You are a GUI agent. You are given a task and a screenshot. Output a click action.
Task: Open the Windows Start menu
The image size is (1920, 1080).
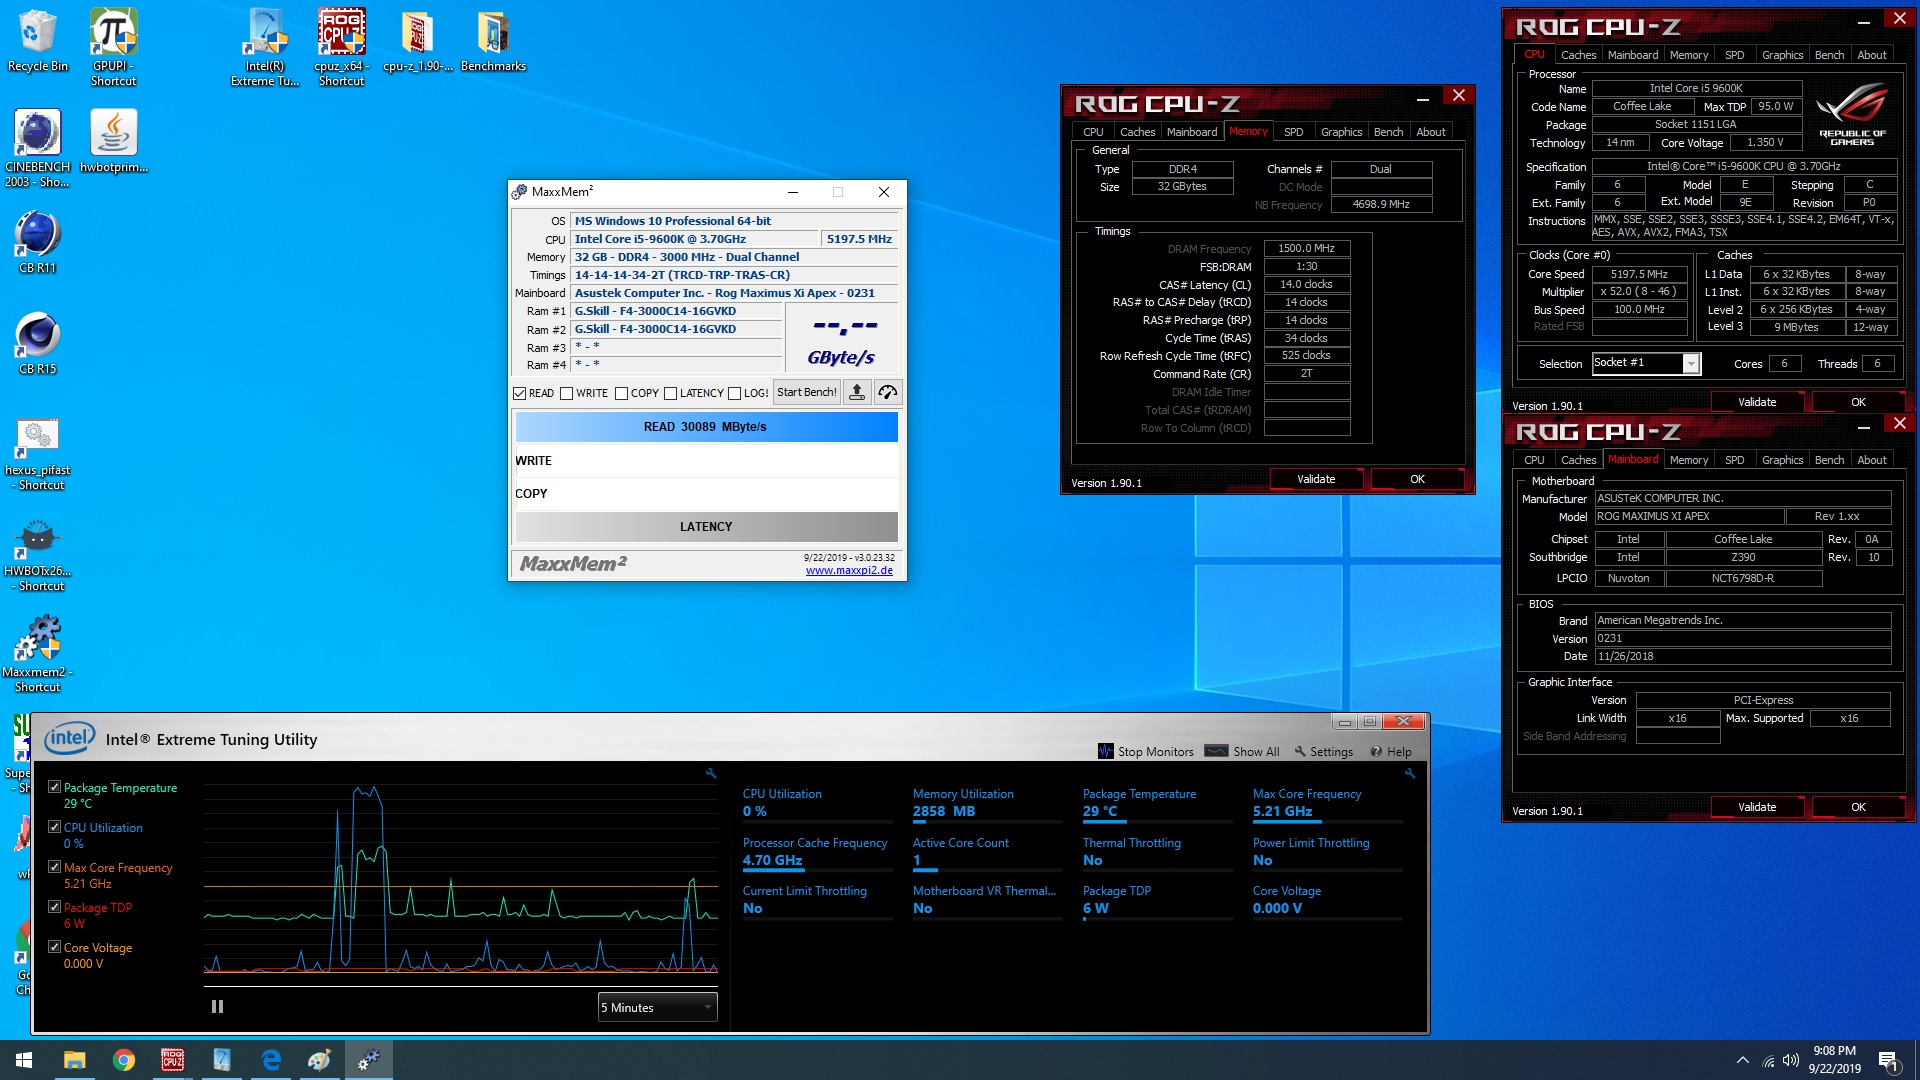[x=24, y=1060]
